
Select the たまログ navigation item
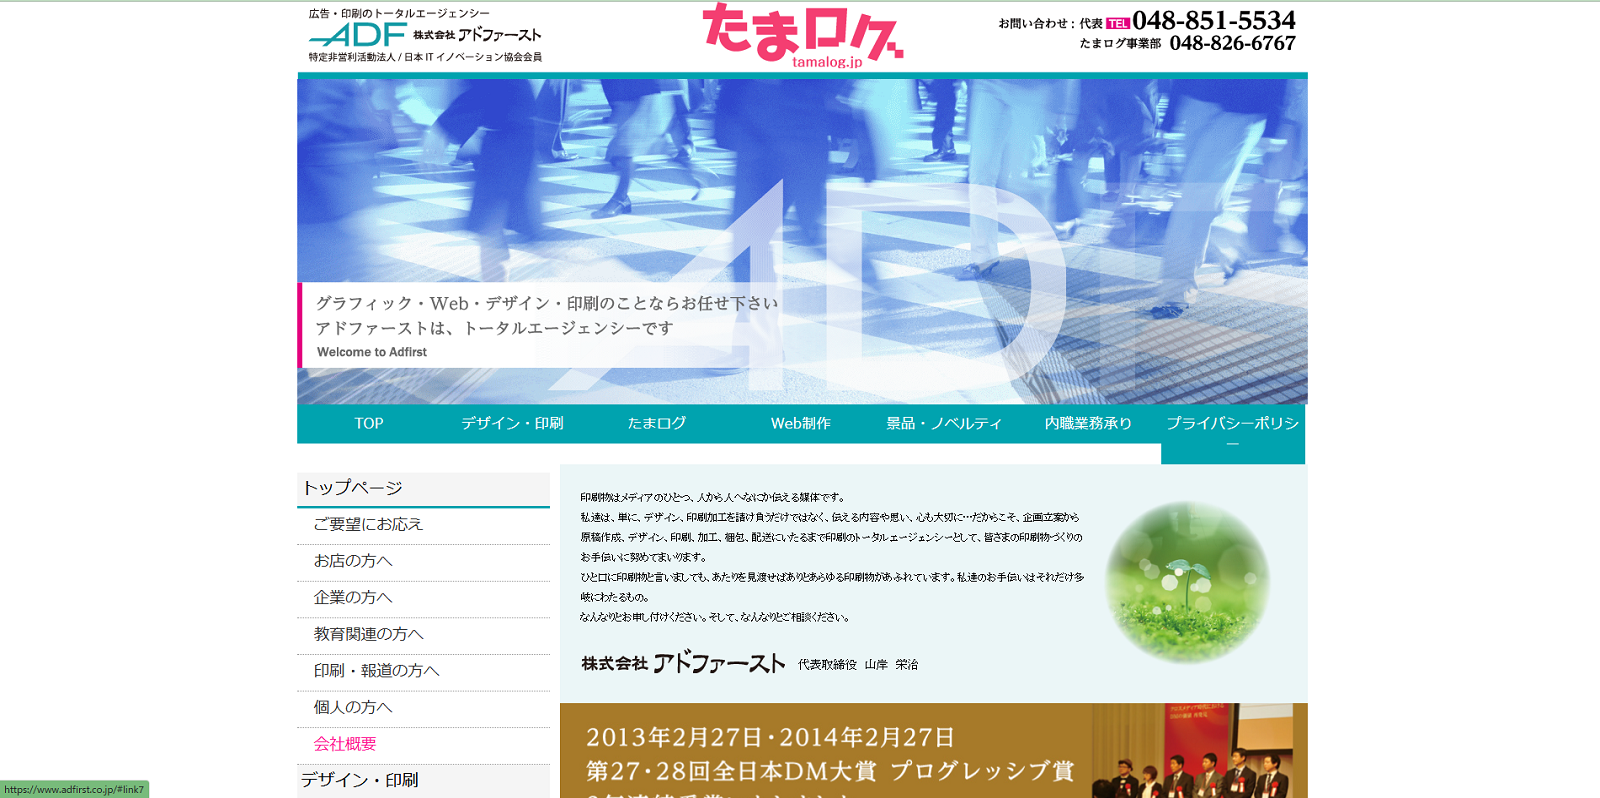[657, 423]
